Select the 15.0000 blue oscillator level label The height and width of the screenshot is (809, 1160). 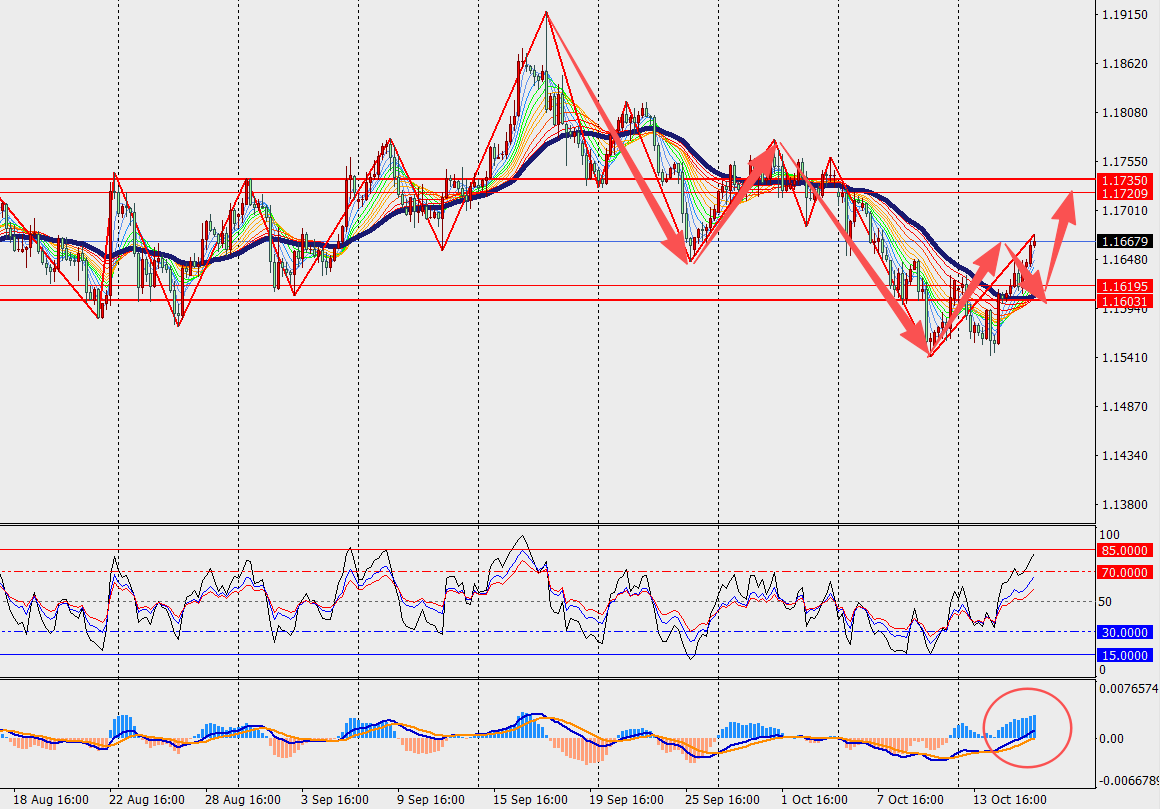pyautogui.click(x=1124, y=655)
